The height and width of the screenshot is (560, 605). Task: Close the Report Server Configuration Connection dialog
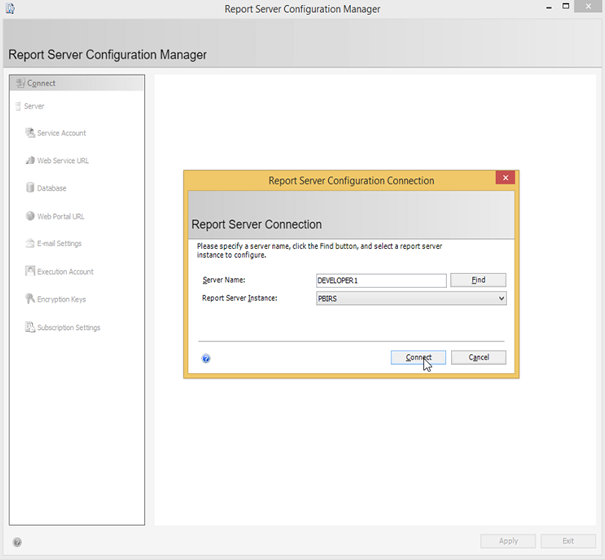coord(505,178)
